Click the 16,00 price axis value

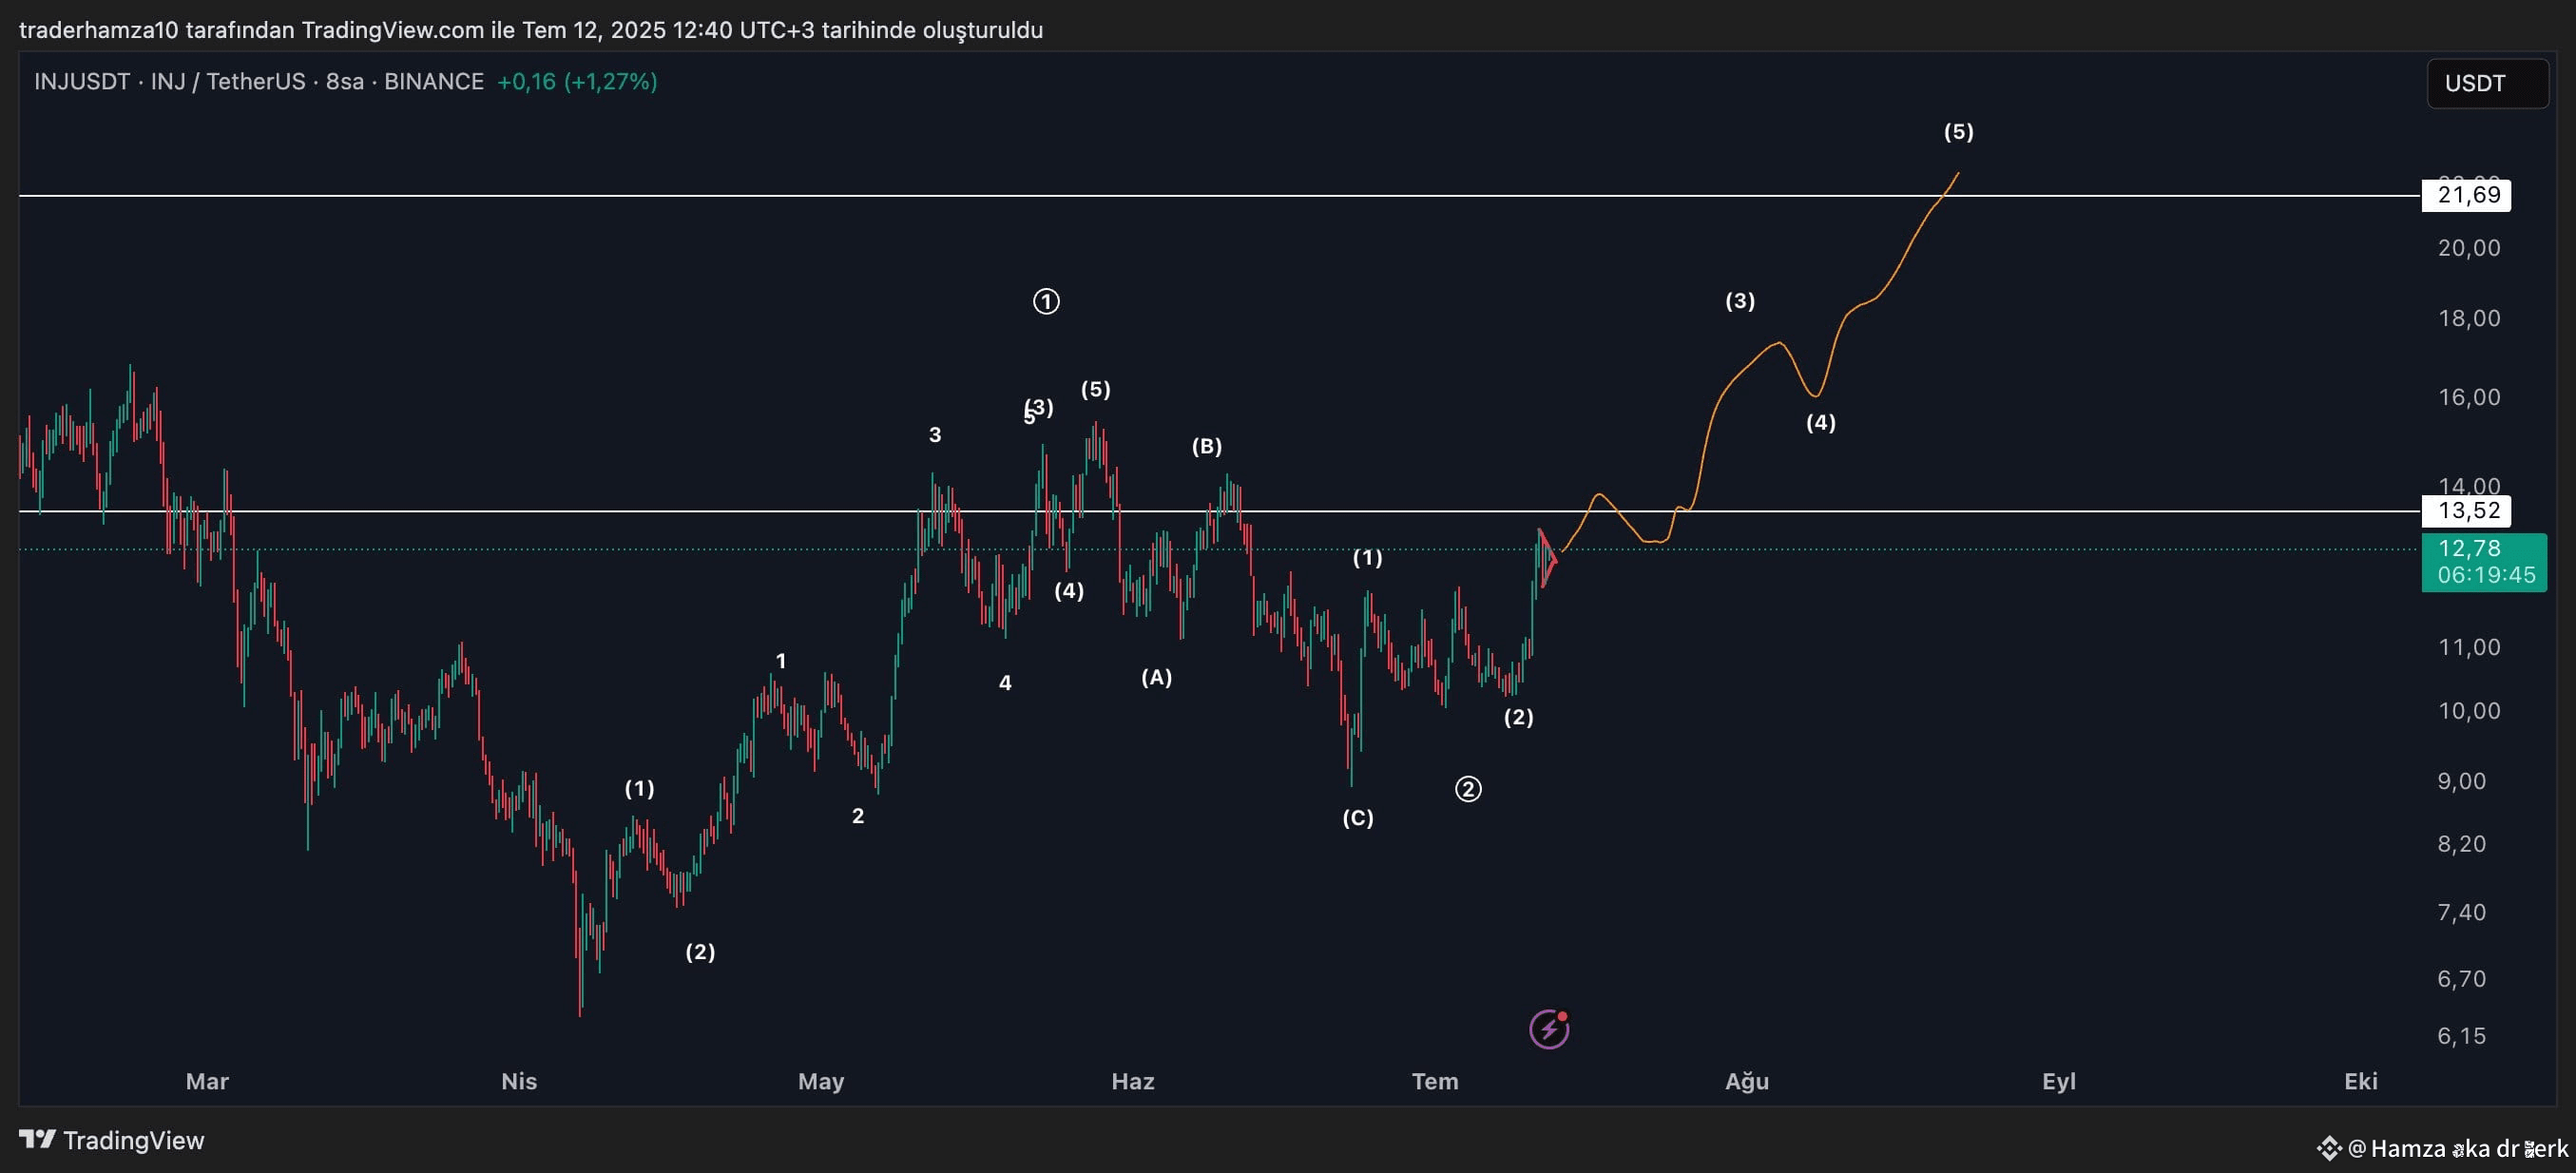pos(2469,397)
